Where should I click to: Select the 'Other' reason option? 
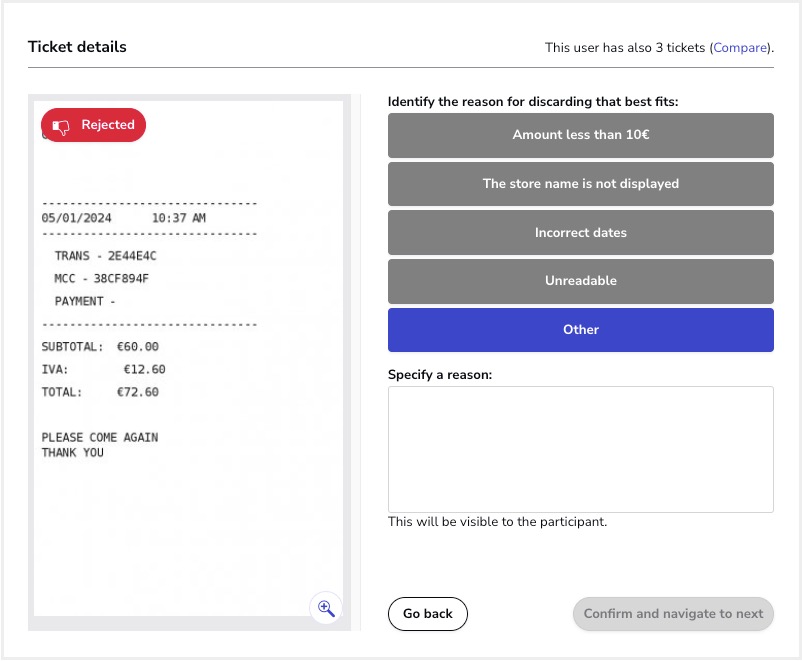click(x=581, y=330)
